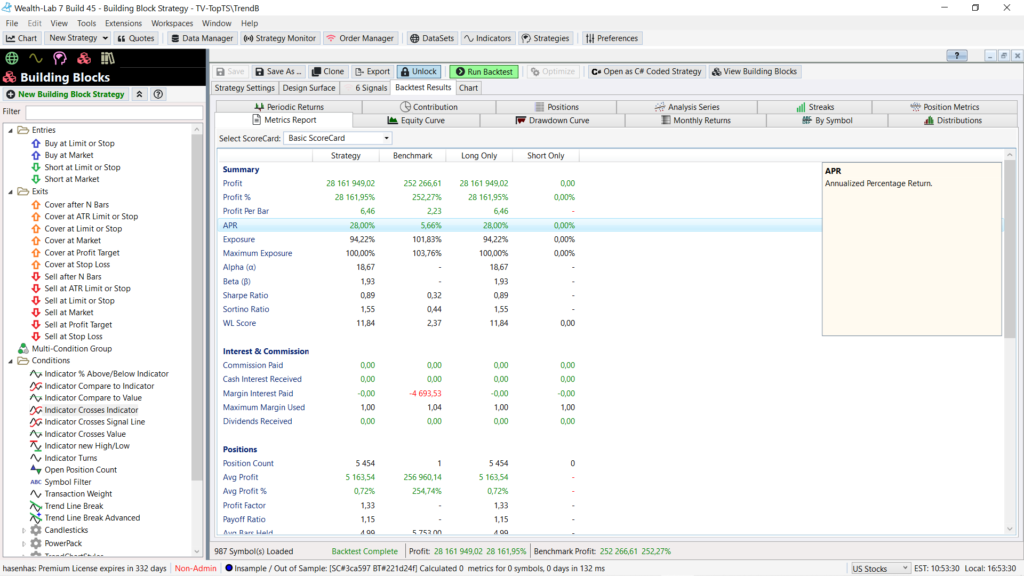Collapse the Conditions tree folder

(10, 360)
